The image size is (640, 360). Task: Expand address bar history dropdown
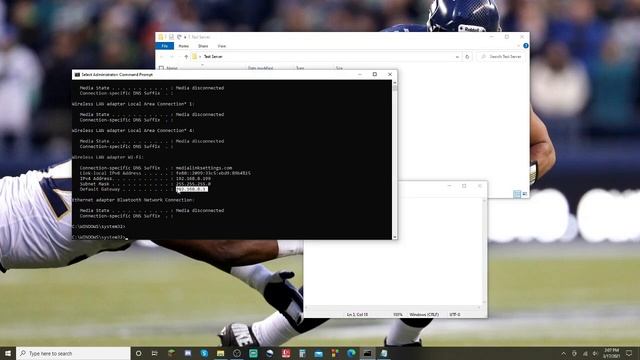(457, 57)
